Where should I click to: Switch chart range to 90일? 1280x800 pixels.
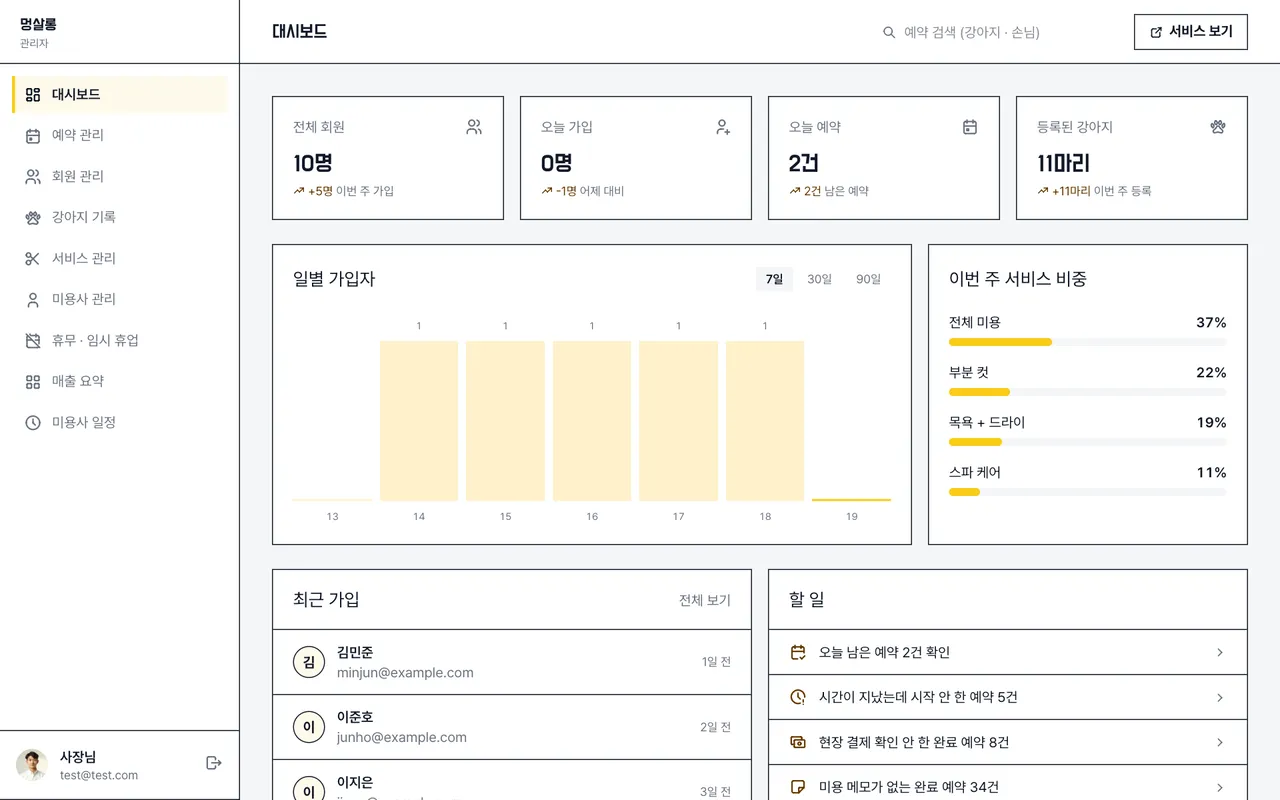868,279
